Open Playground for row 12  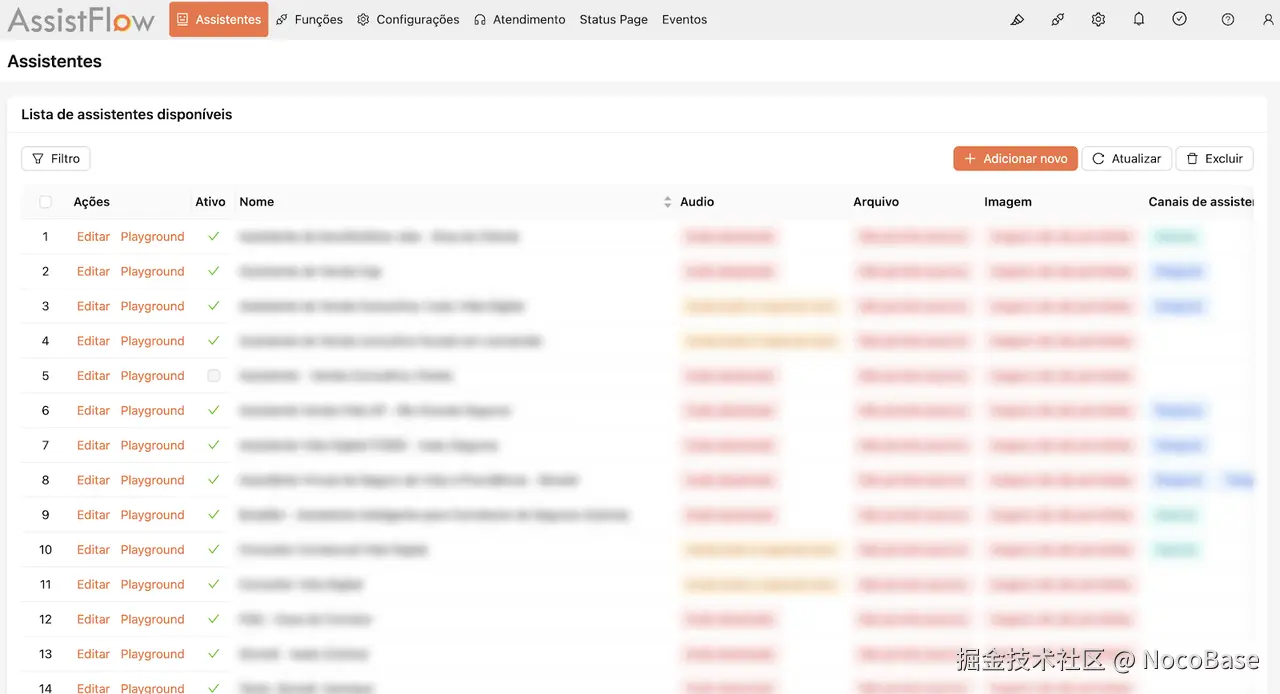click(x=152, y=619)
